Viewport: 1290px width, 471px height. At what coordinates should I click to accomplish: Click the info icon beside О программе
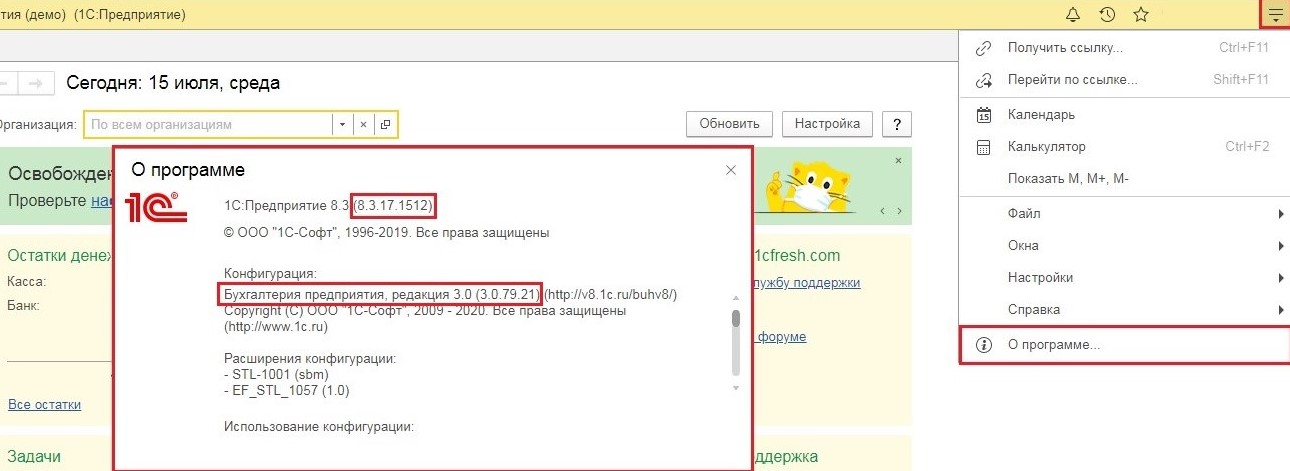pyautogui.click(x=983, y=344)
